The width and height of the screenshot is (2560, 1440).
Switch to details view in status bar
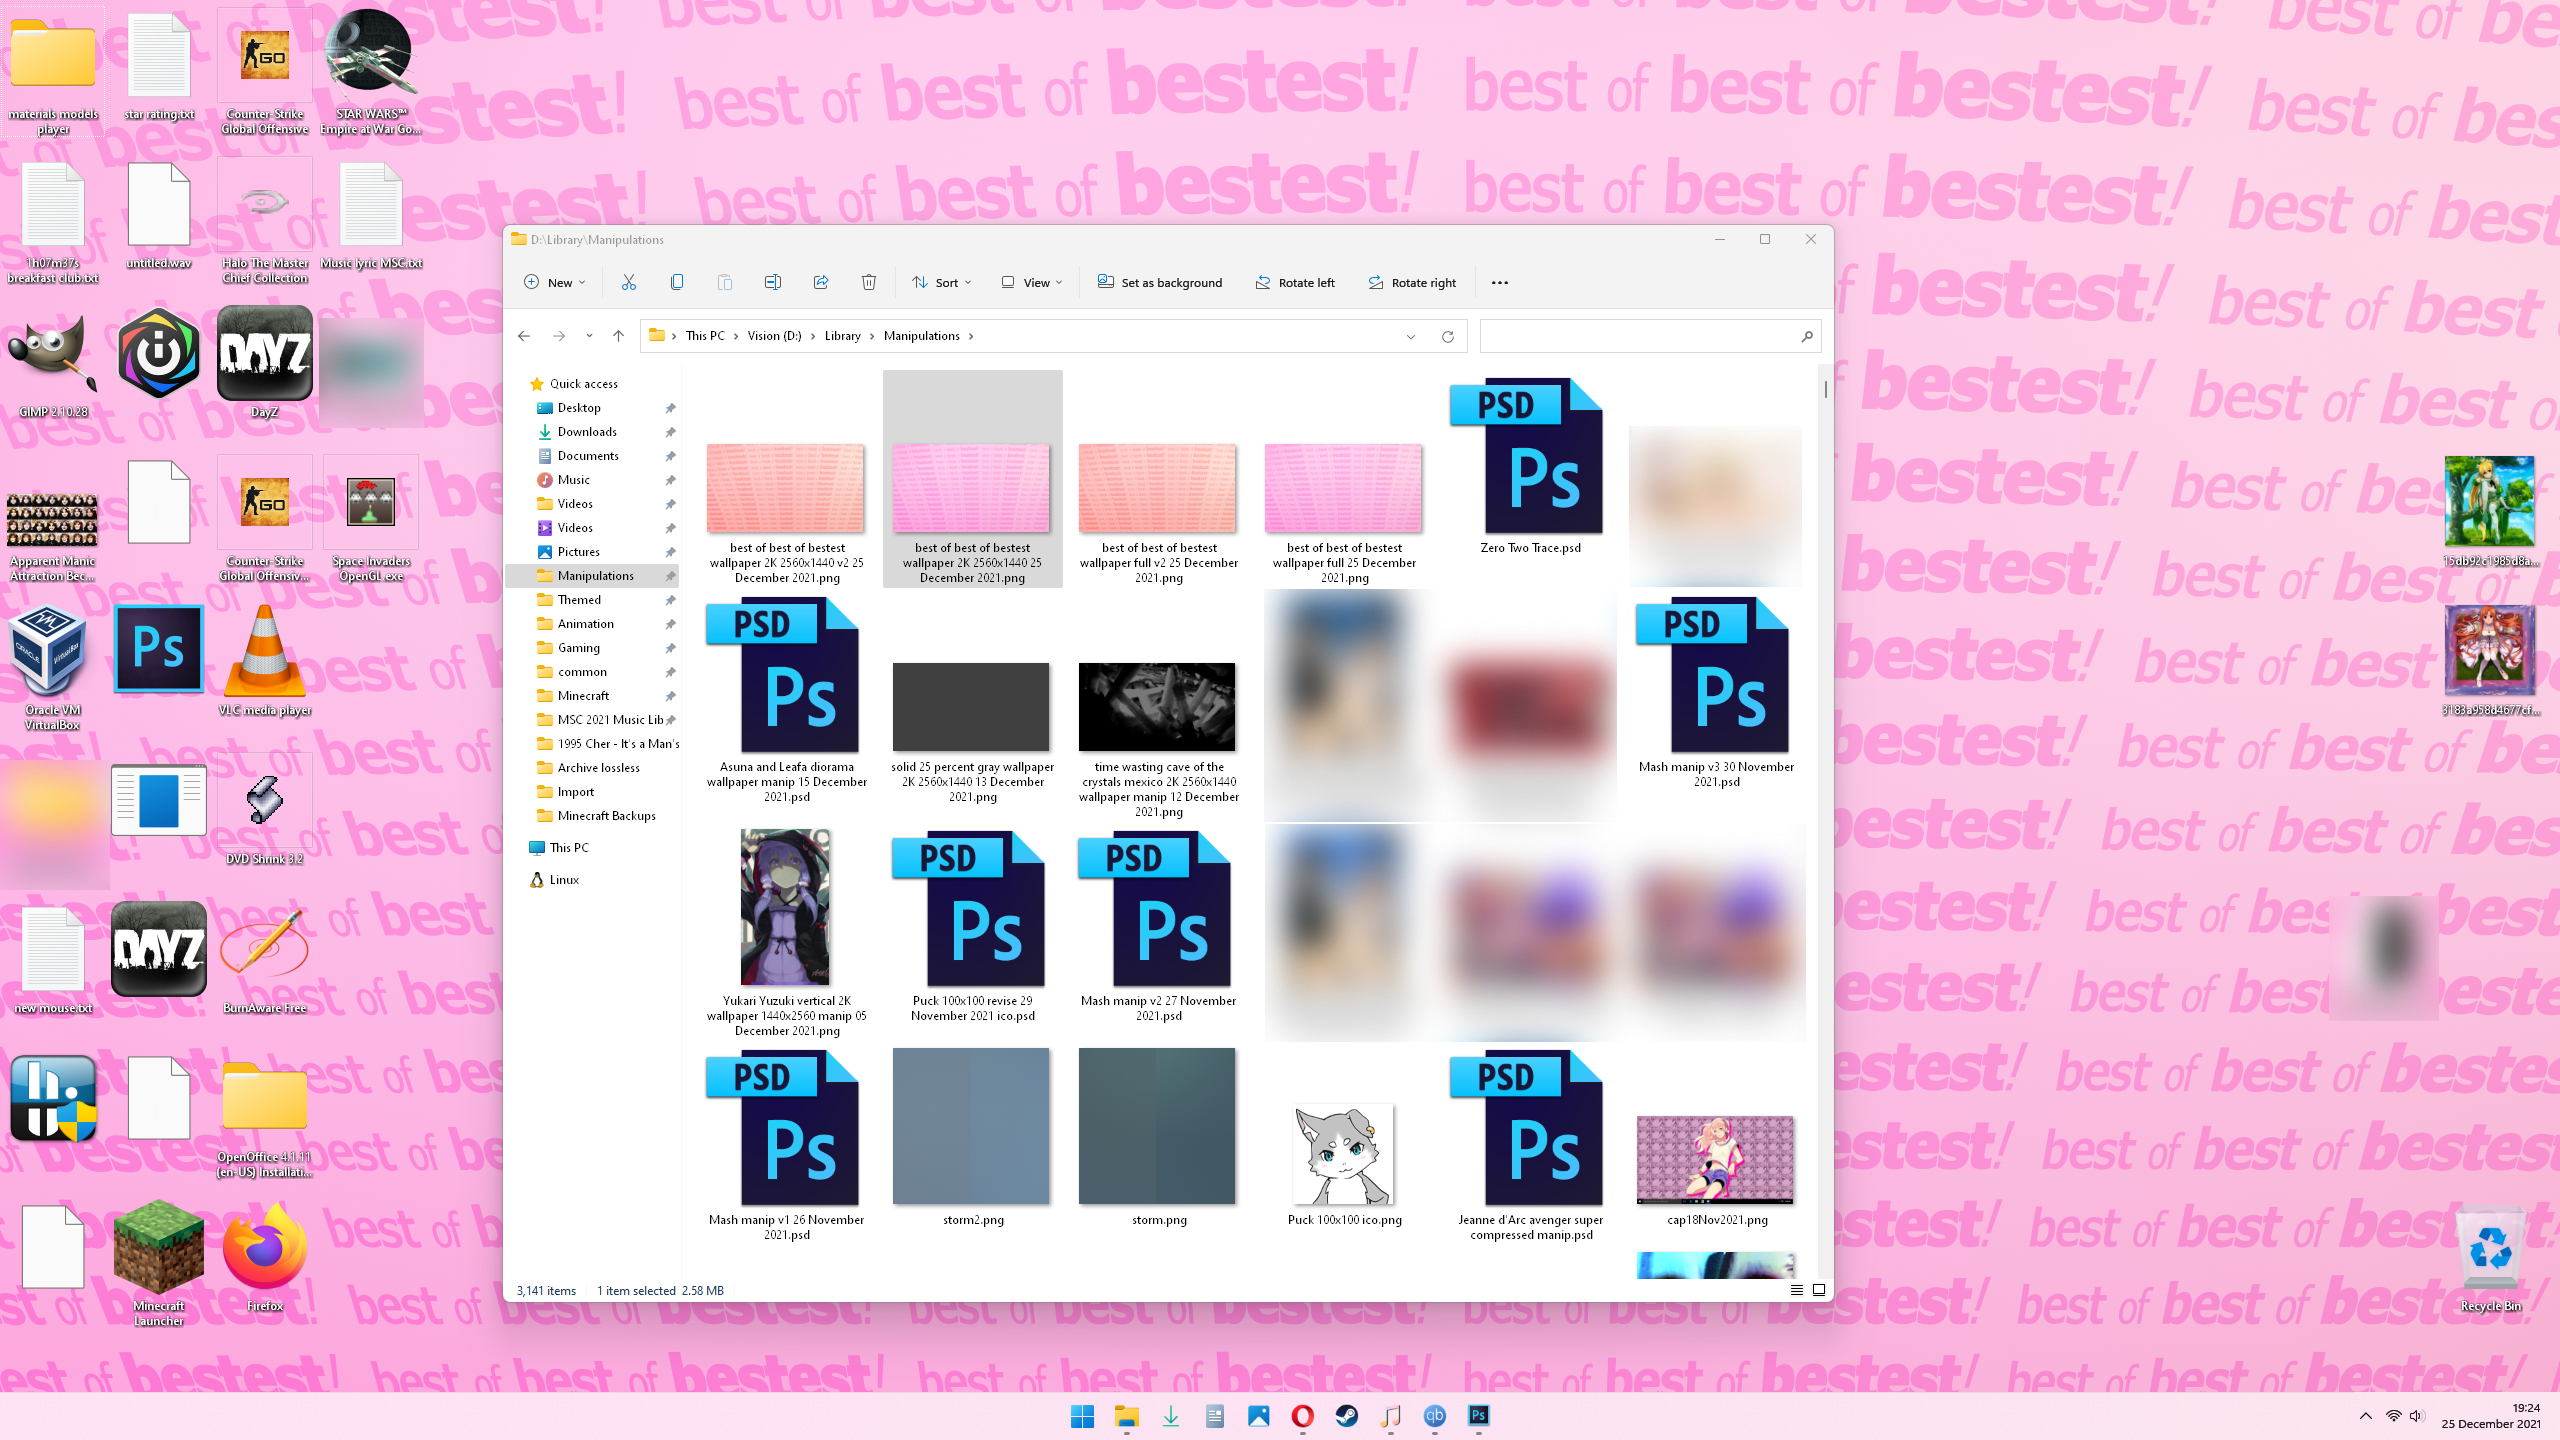pos(1796,1290)
